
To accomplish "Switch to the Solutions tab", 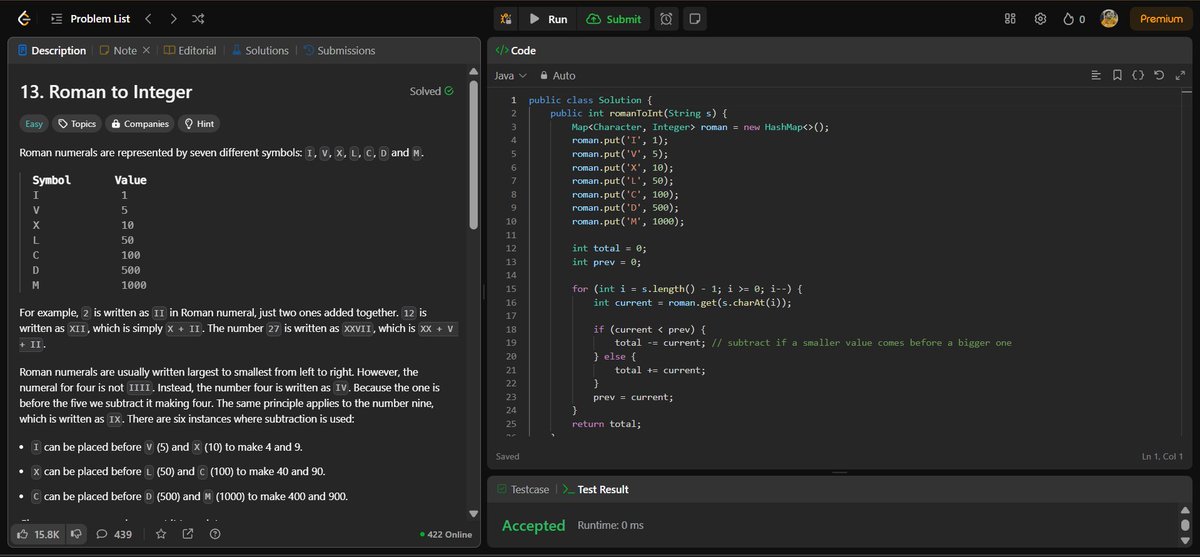I will [260, 50].
